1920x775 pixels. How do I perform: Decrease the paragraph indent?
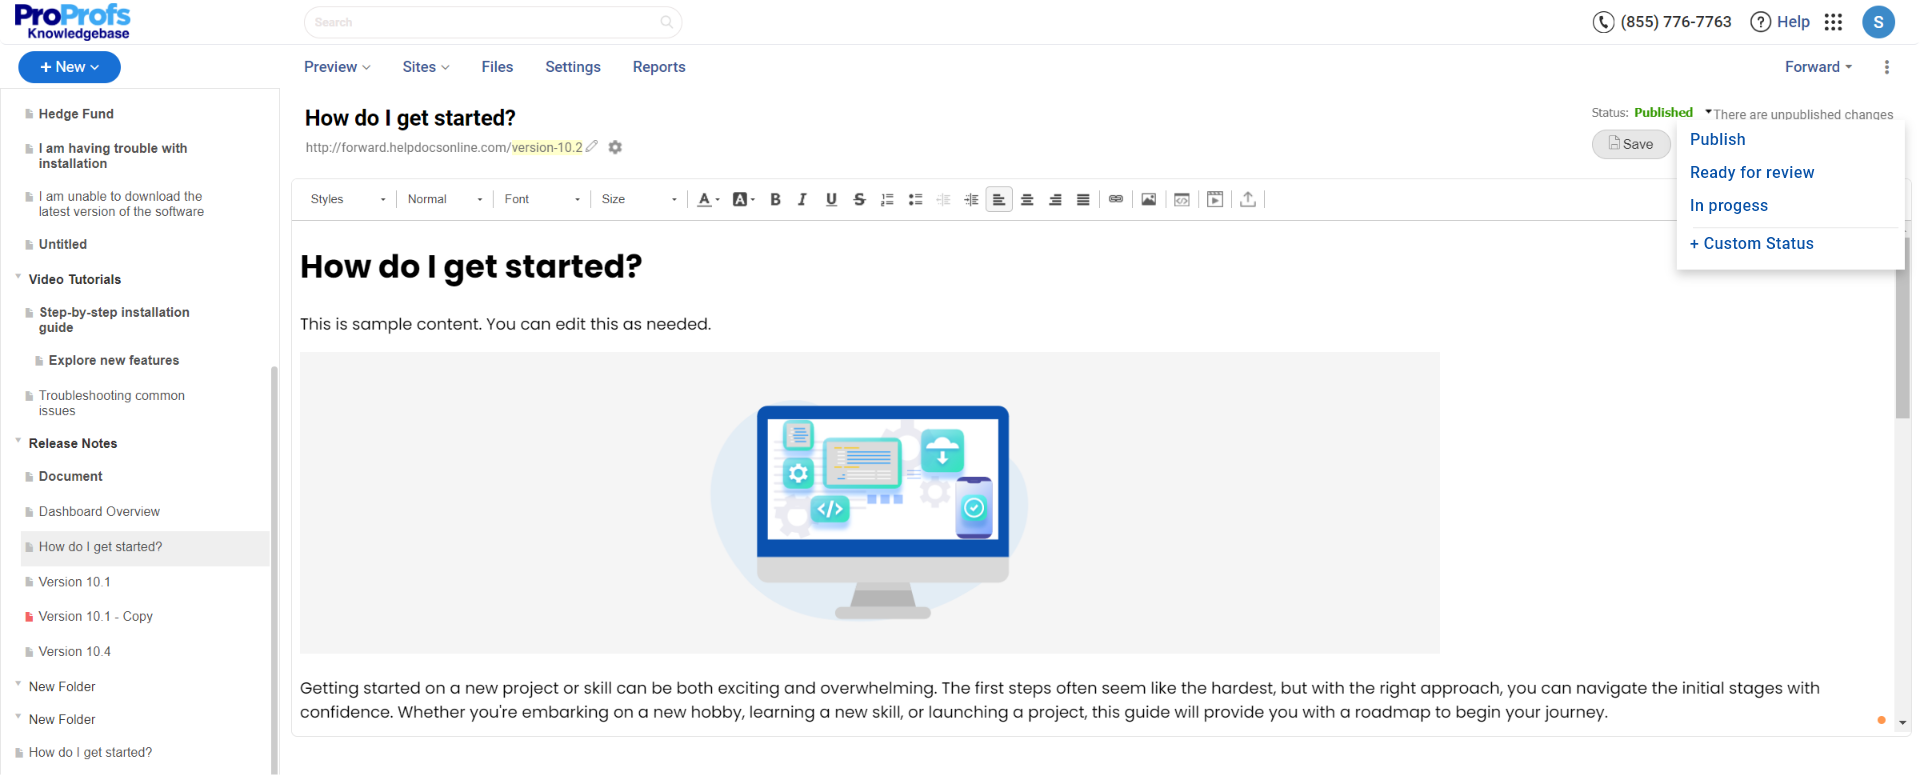[x=943, y=199]
